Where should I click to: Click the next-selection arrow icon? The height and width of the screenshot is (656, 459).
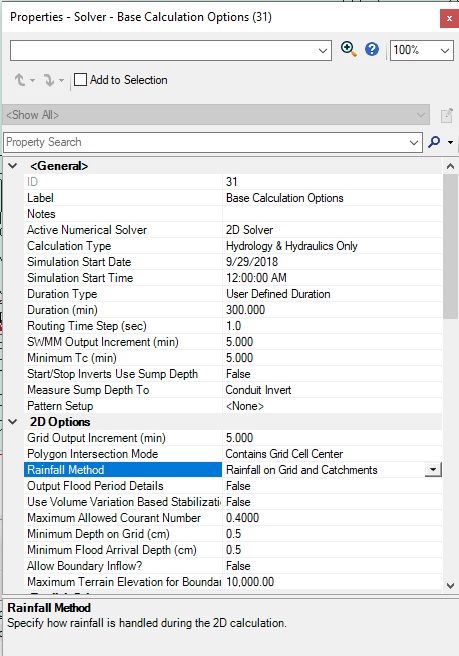[x=49, y=80]
